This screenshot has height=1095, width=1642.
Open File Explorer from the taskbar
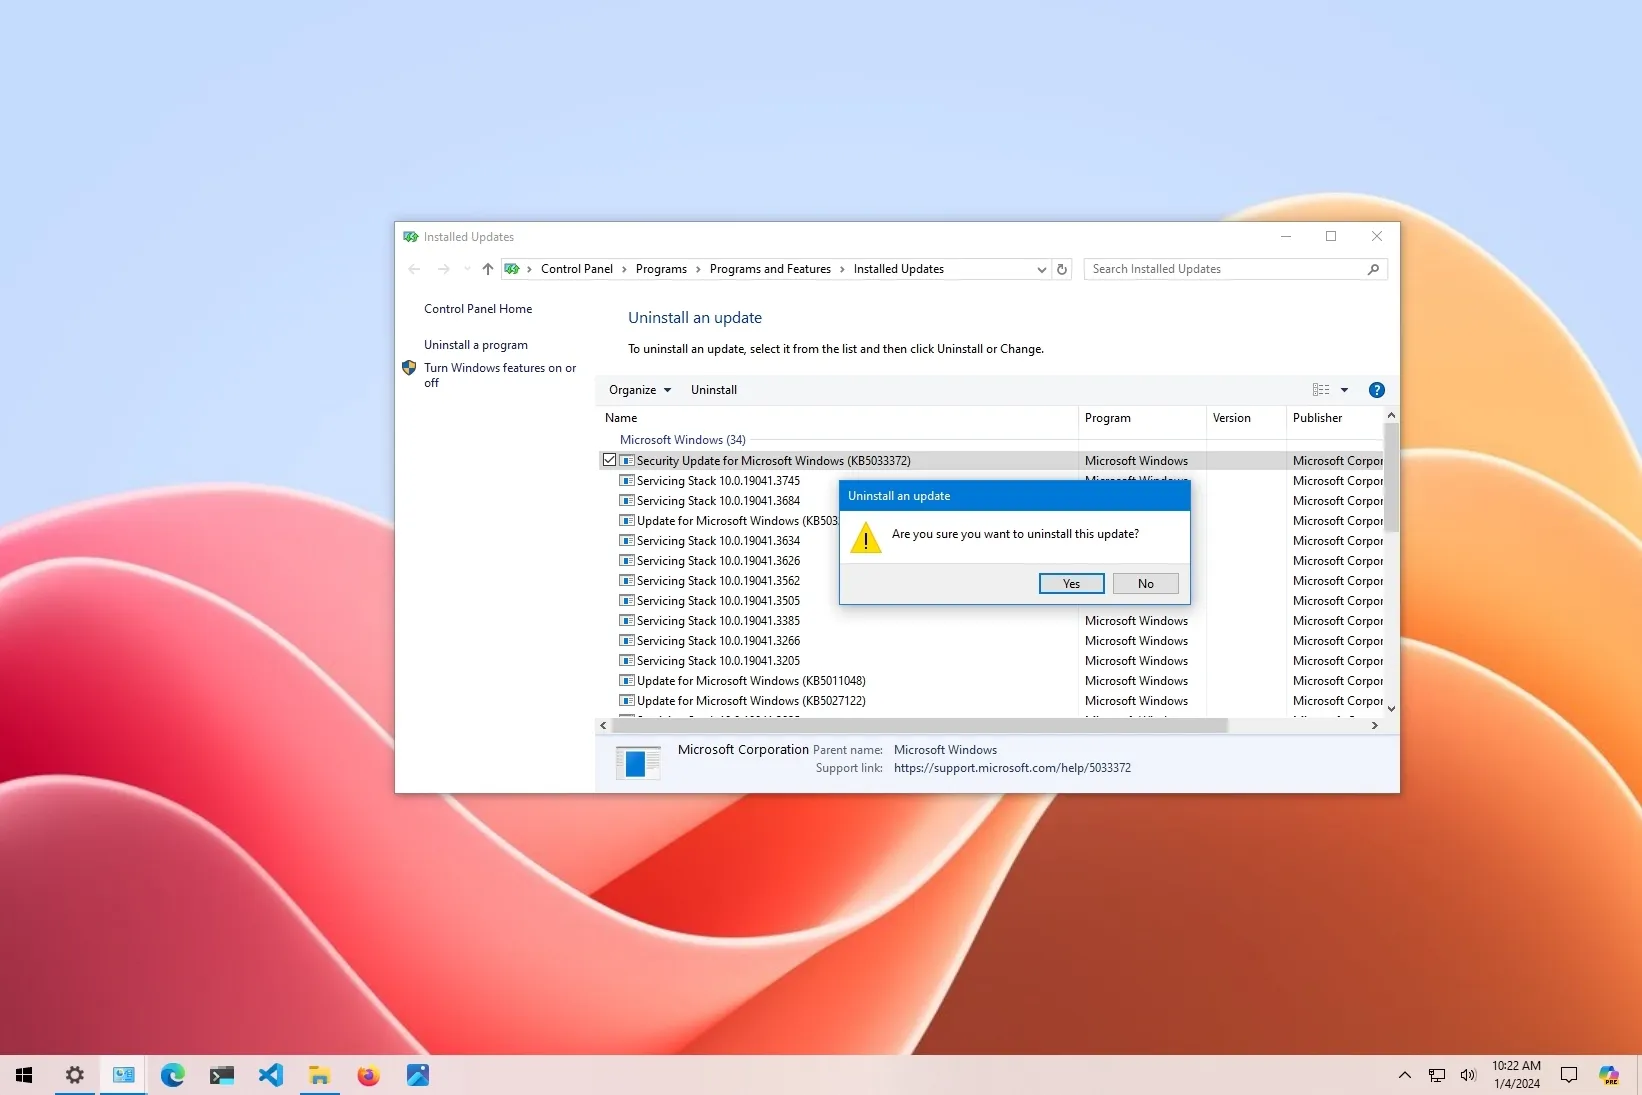(x=320, y=1075)
